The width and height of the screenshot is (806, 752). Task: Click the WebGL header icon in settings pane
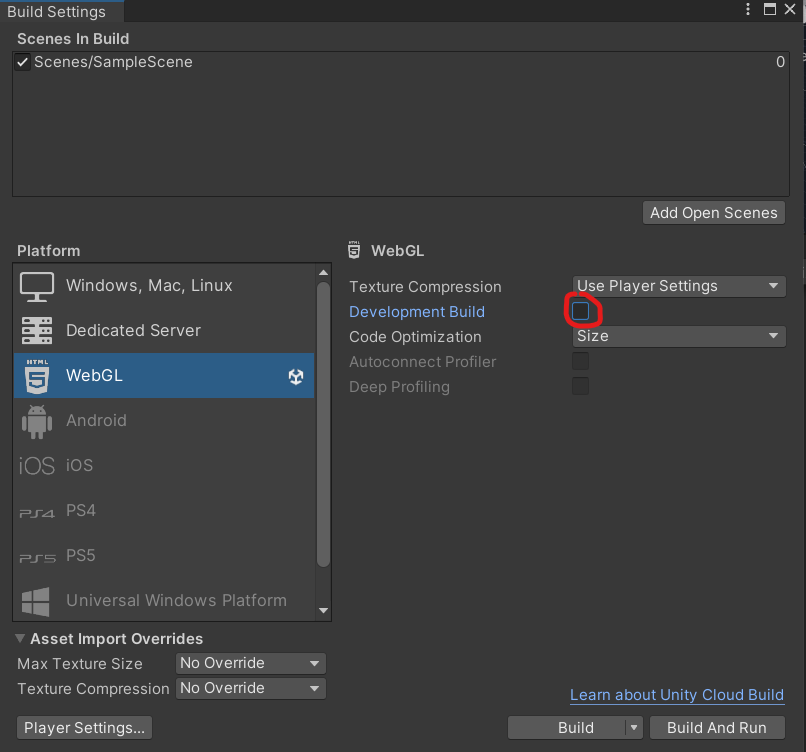coord(354,250)
